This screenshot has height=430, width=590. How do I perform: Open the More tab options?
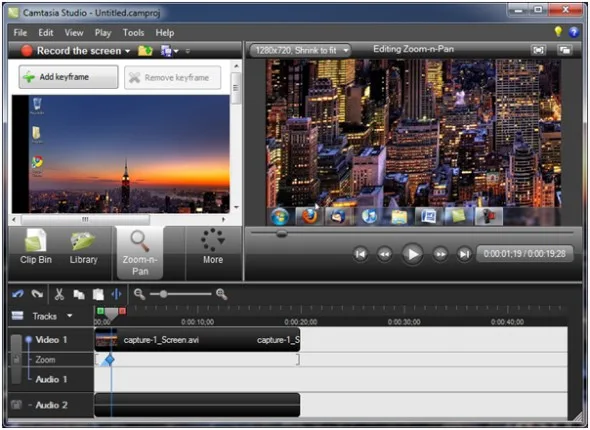point(213,247)
